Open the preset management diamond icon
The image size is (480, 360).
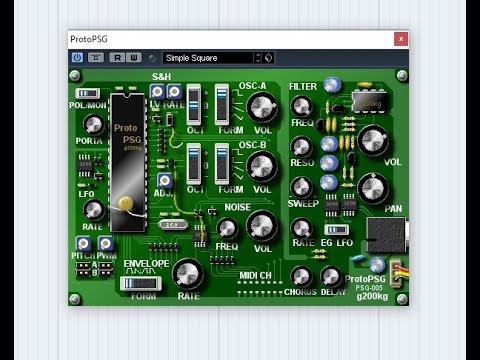[x=268, y=58]
